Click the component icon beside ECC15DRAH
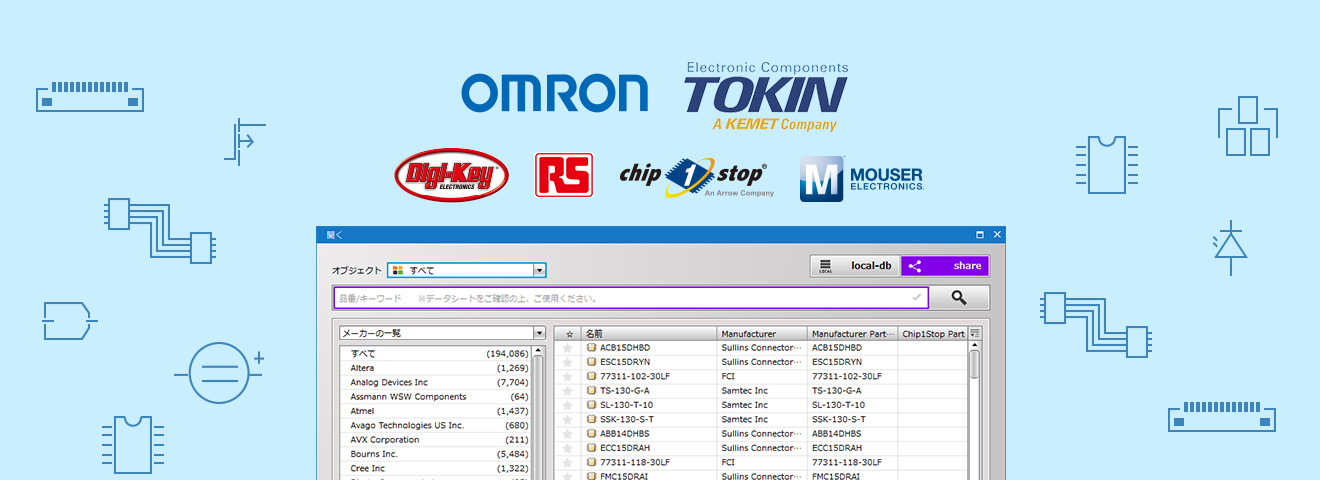The image size is (1320, 480). 592,448
